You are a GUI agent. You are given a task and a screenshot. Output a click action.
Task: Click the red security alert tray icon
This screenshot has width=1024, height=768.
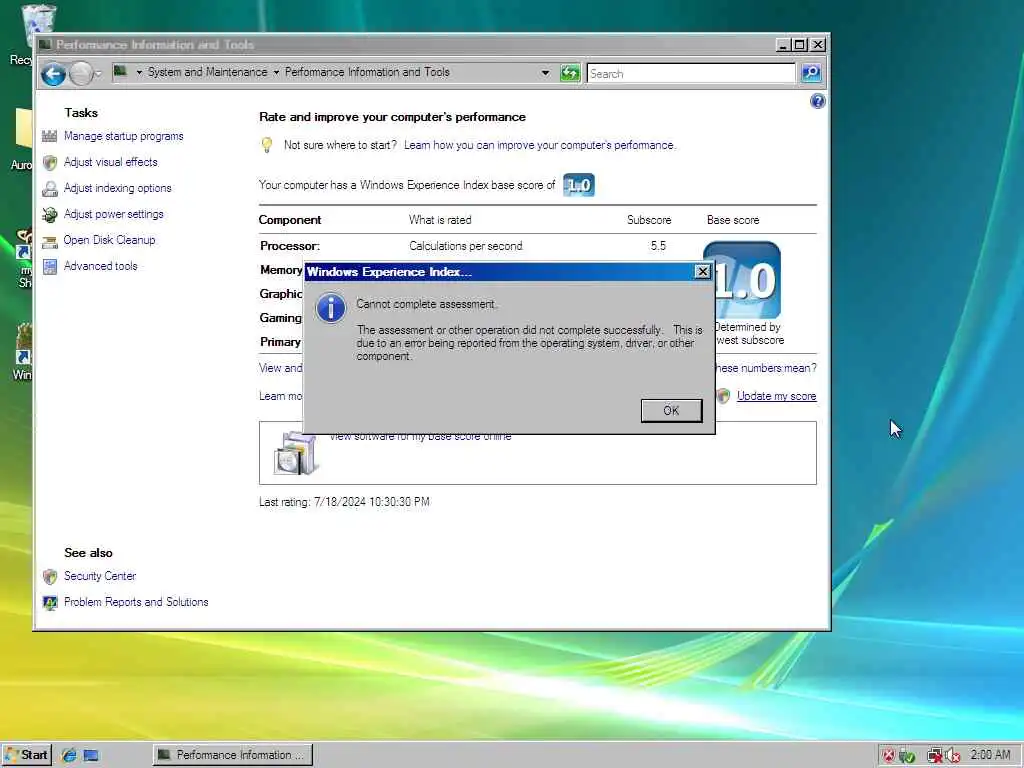pyautogui.click(x=889, y=756)
